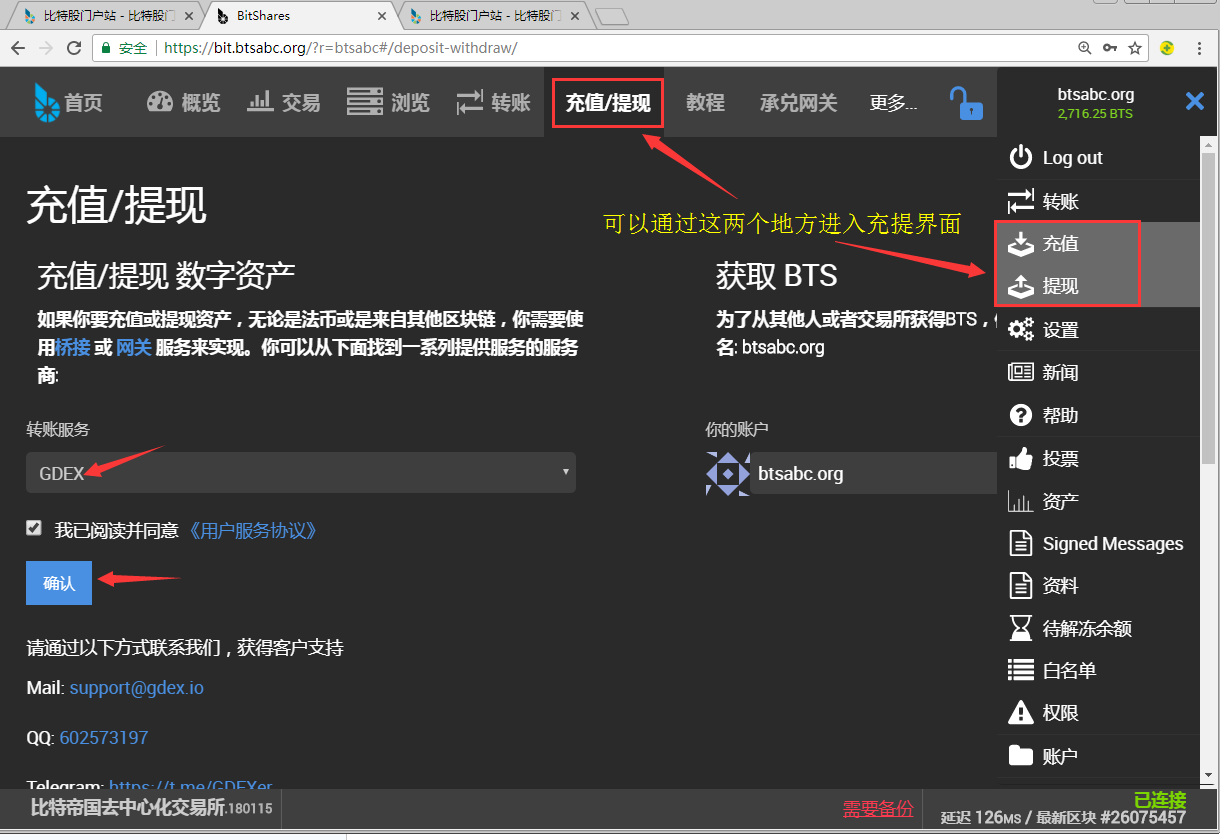Click the blue 确认 button

[59, 583]
